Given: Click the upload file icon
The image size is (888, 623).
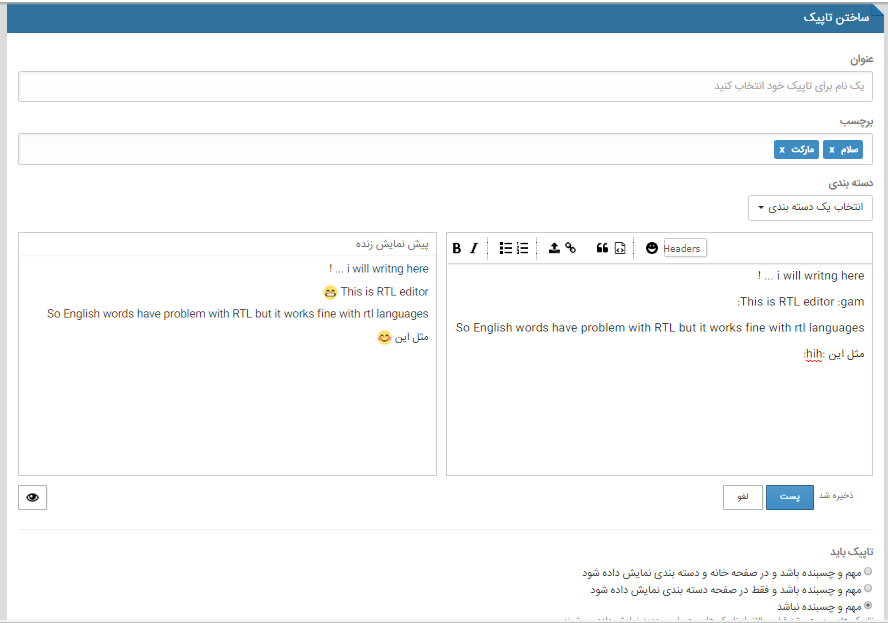Looking at the screenshot, I should [554, 248].
